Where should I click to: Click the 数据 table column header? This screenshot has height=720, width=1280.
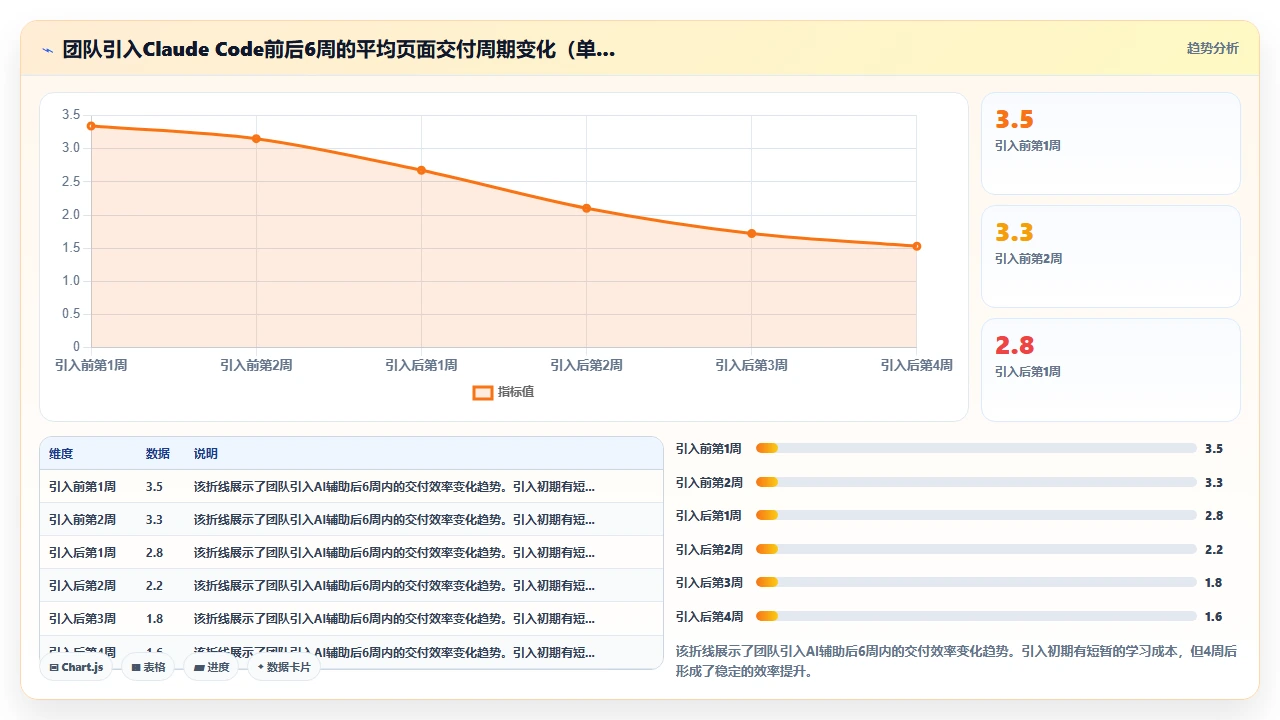click(158, 454)
